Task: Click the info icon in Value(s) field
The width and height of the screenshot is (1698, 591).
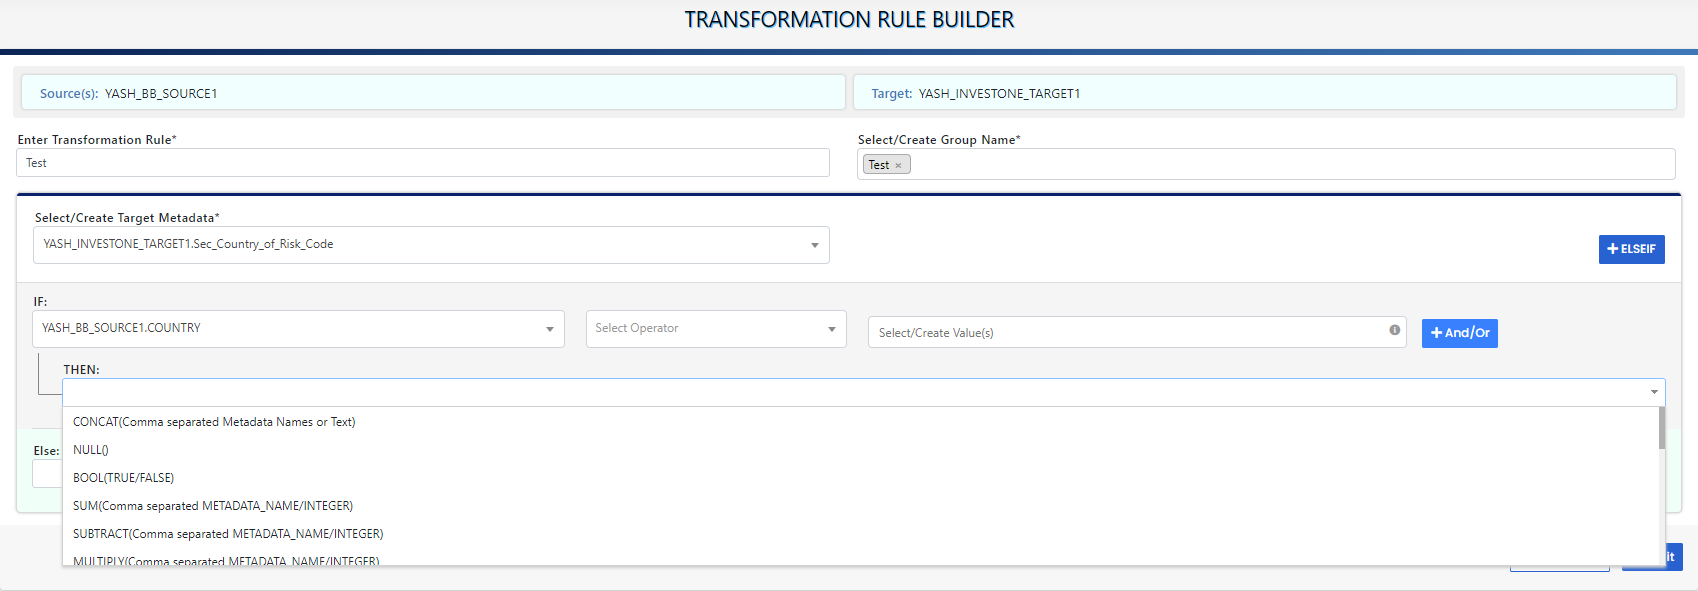Action: point(1394,330)
